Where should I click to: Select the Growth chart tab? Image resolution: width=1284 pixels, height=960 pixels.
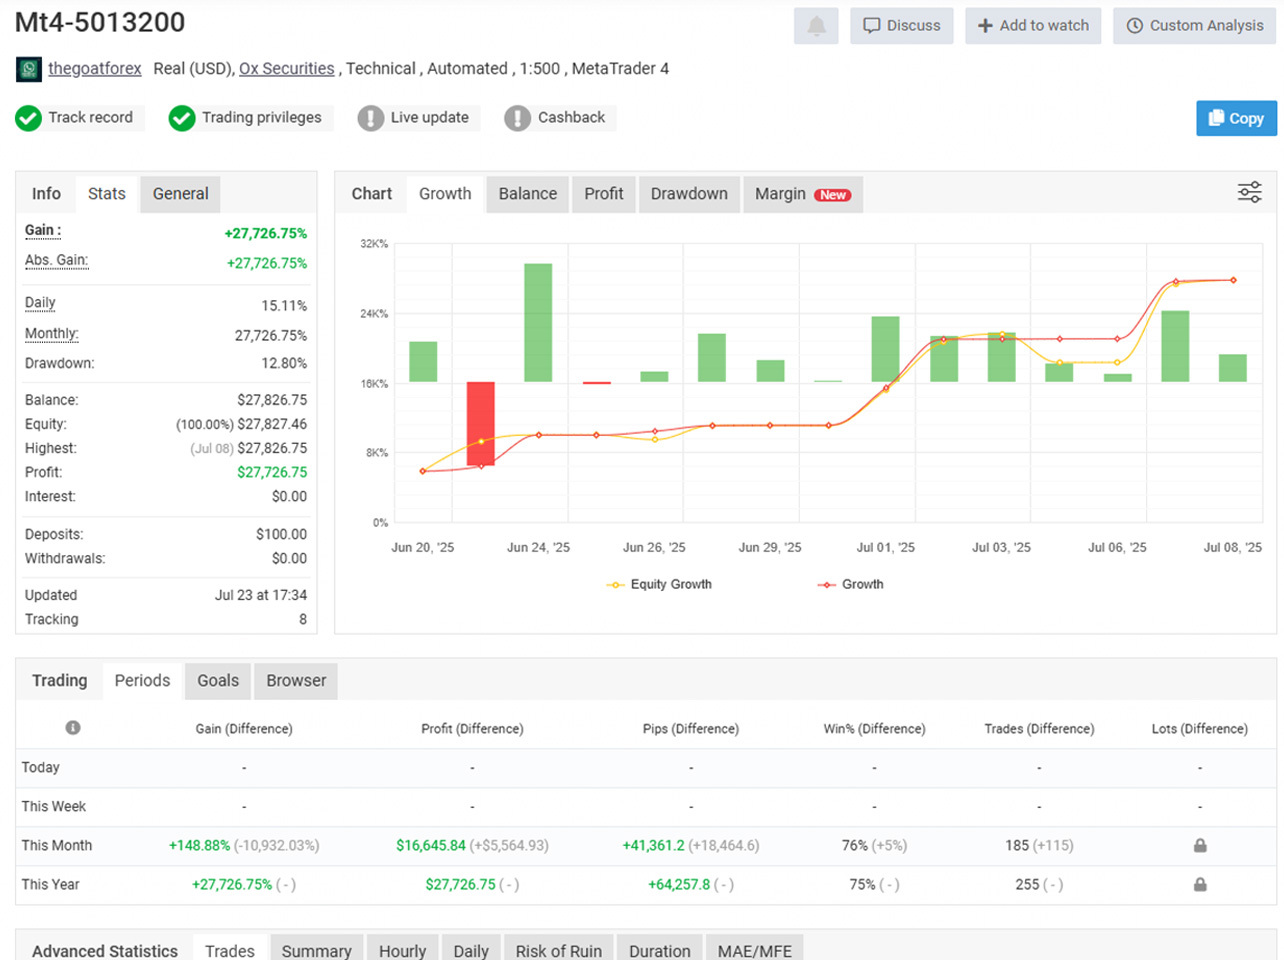pyautogui.click(x=445, y=194)
